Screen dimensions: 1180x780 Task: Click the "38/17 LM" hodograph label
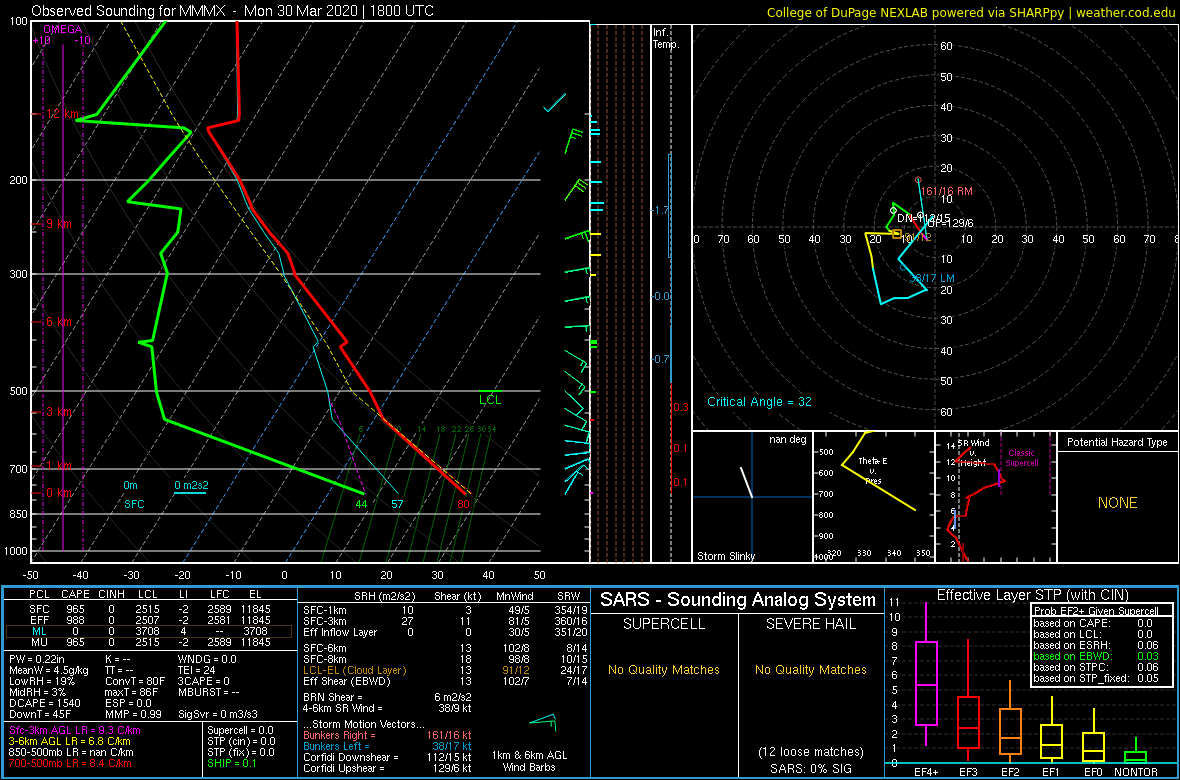pyautogui.click(x=932, y=279)
